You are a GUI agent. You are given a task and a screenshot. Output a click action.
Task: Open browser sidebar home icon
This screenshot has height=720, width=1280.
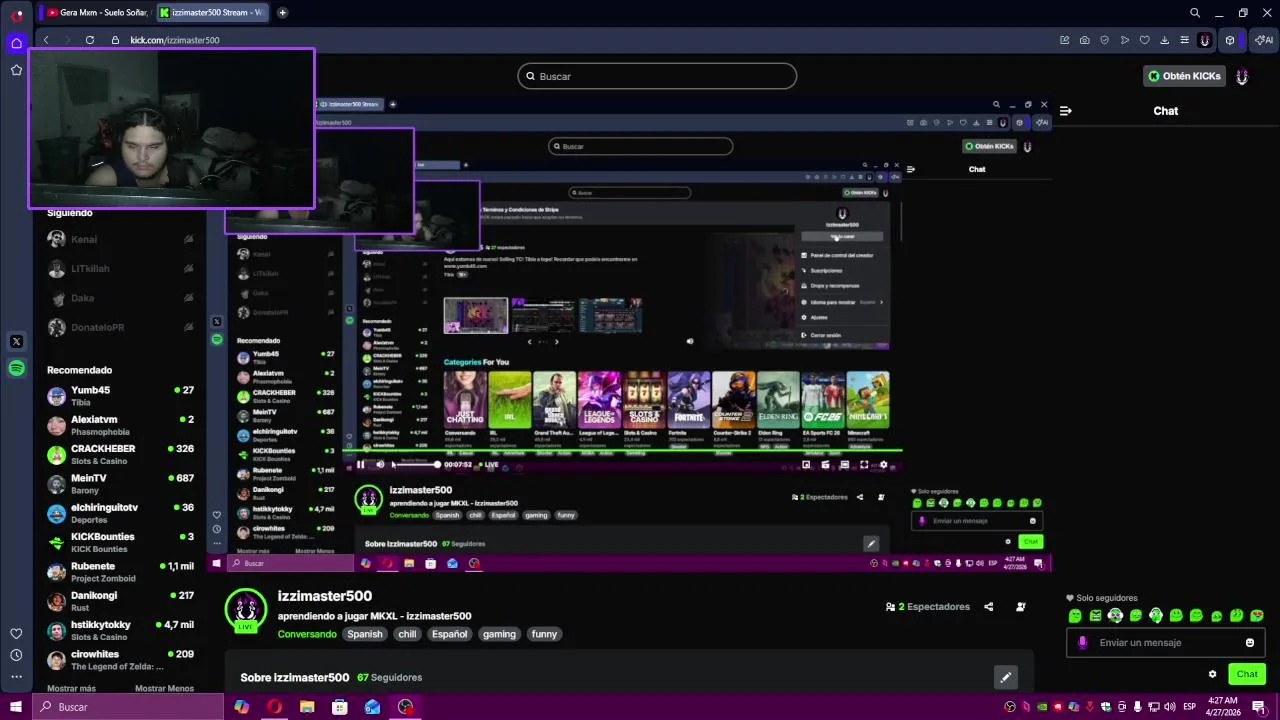[x=16, y=43]
